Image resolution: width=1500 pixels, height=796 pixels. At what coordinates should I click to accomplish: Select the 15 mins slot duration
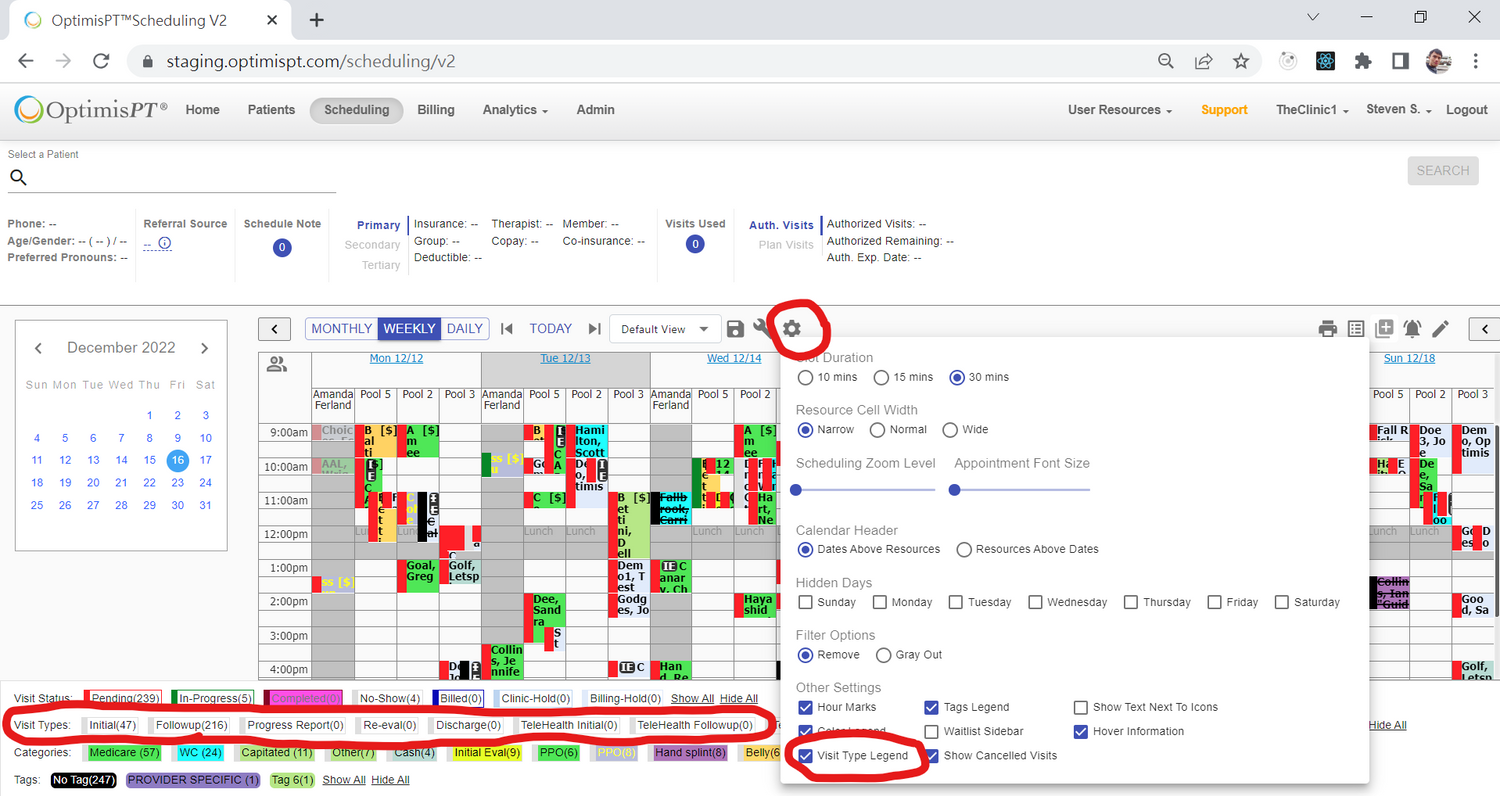[x=881, y=377]
